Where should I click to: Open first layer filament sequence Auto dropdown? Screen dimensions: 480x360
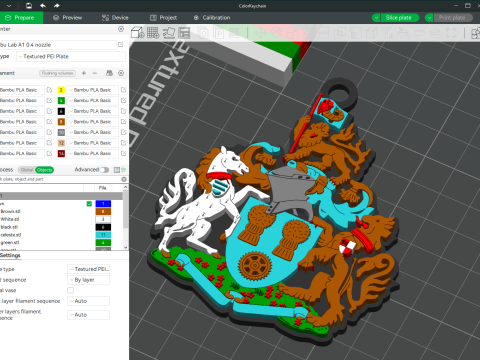(88, 301)
